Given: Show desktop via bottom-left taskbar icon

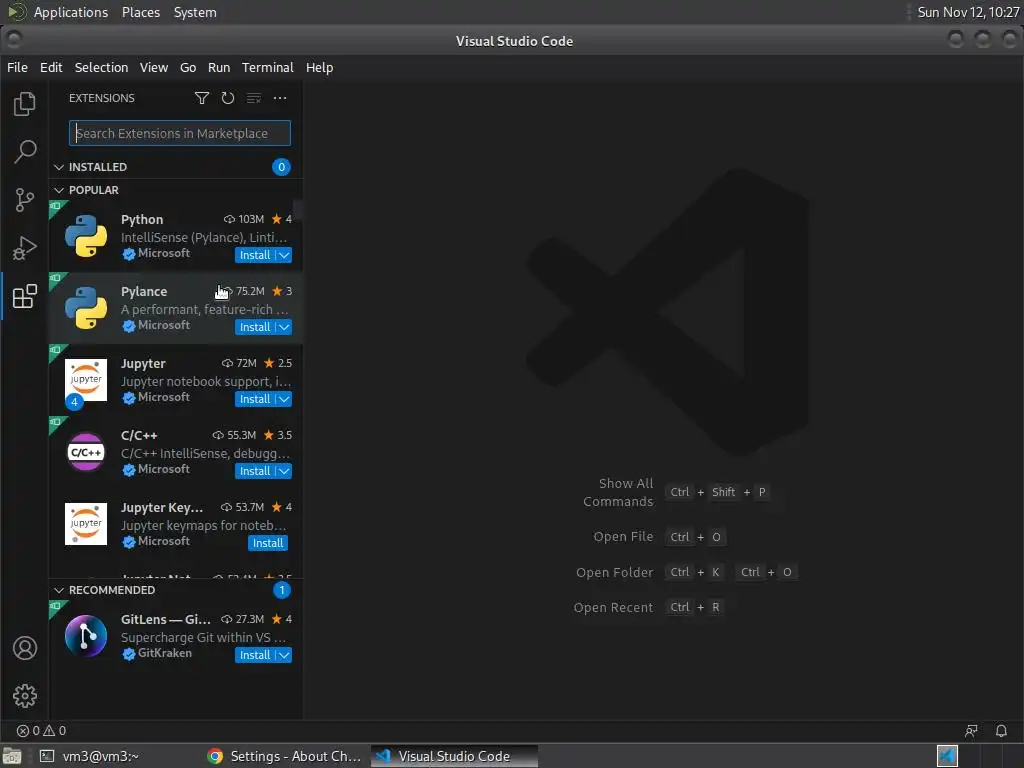Looking at the screenshot, I should 12,756.
